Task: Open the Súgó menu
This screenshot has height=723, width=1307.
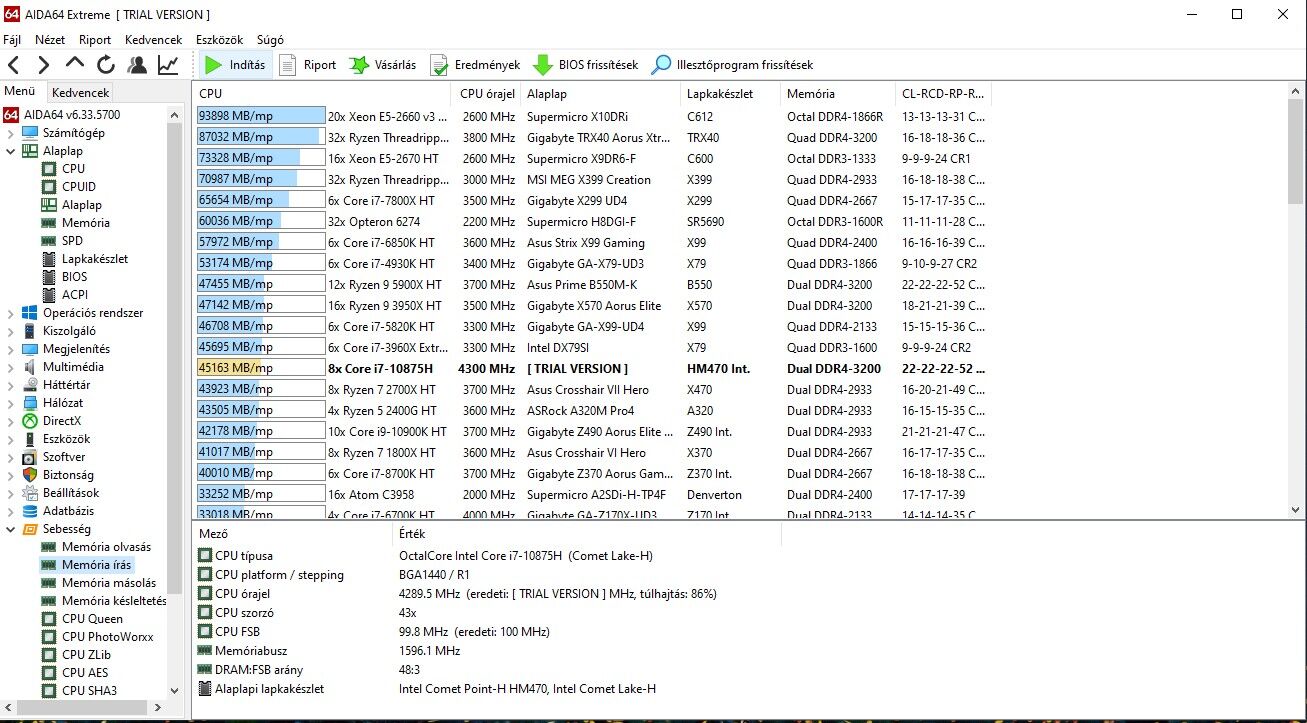Action: click(270, 40)
